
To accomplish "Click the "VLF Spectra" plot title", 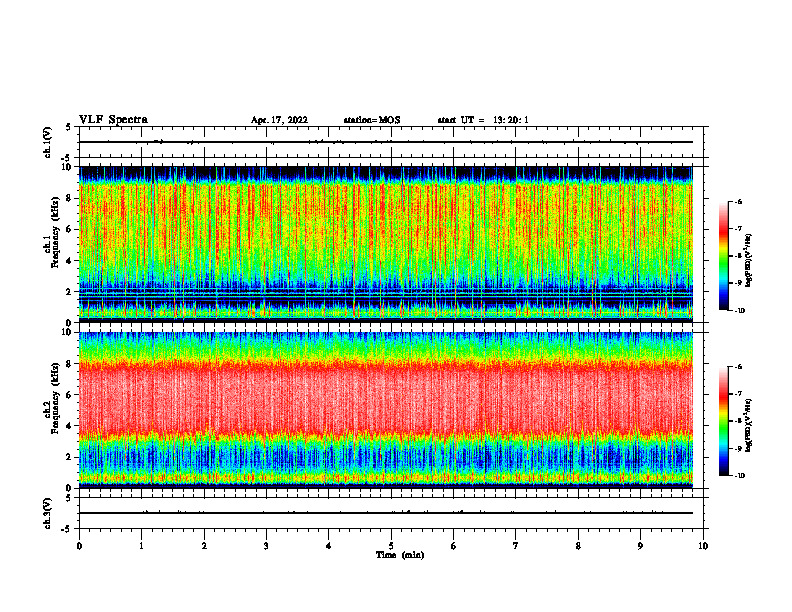I will (x=113, y=120).
